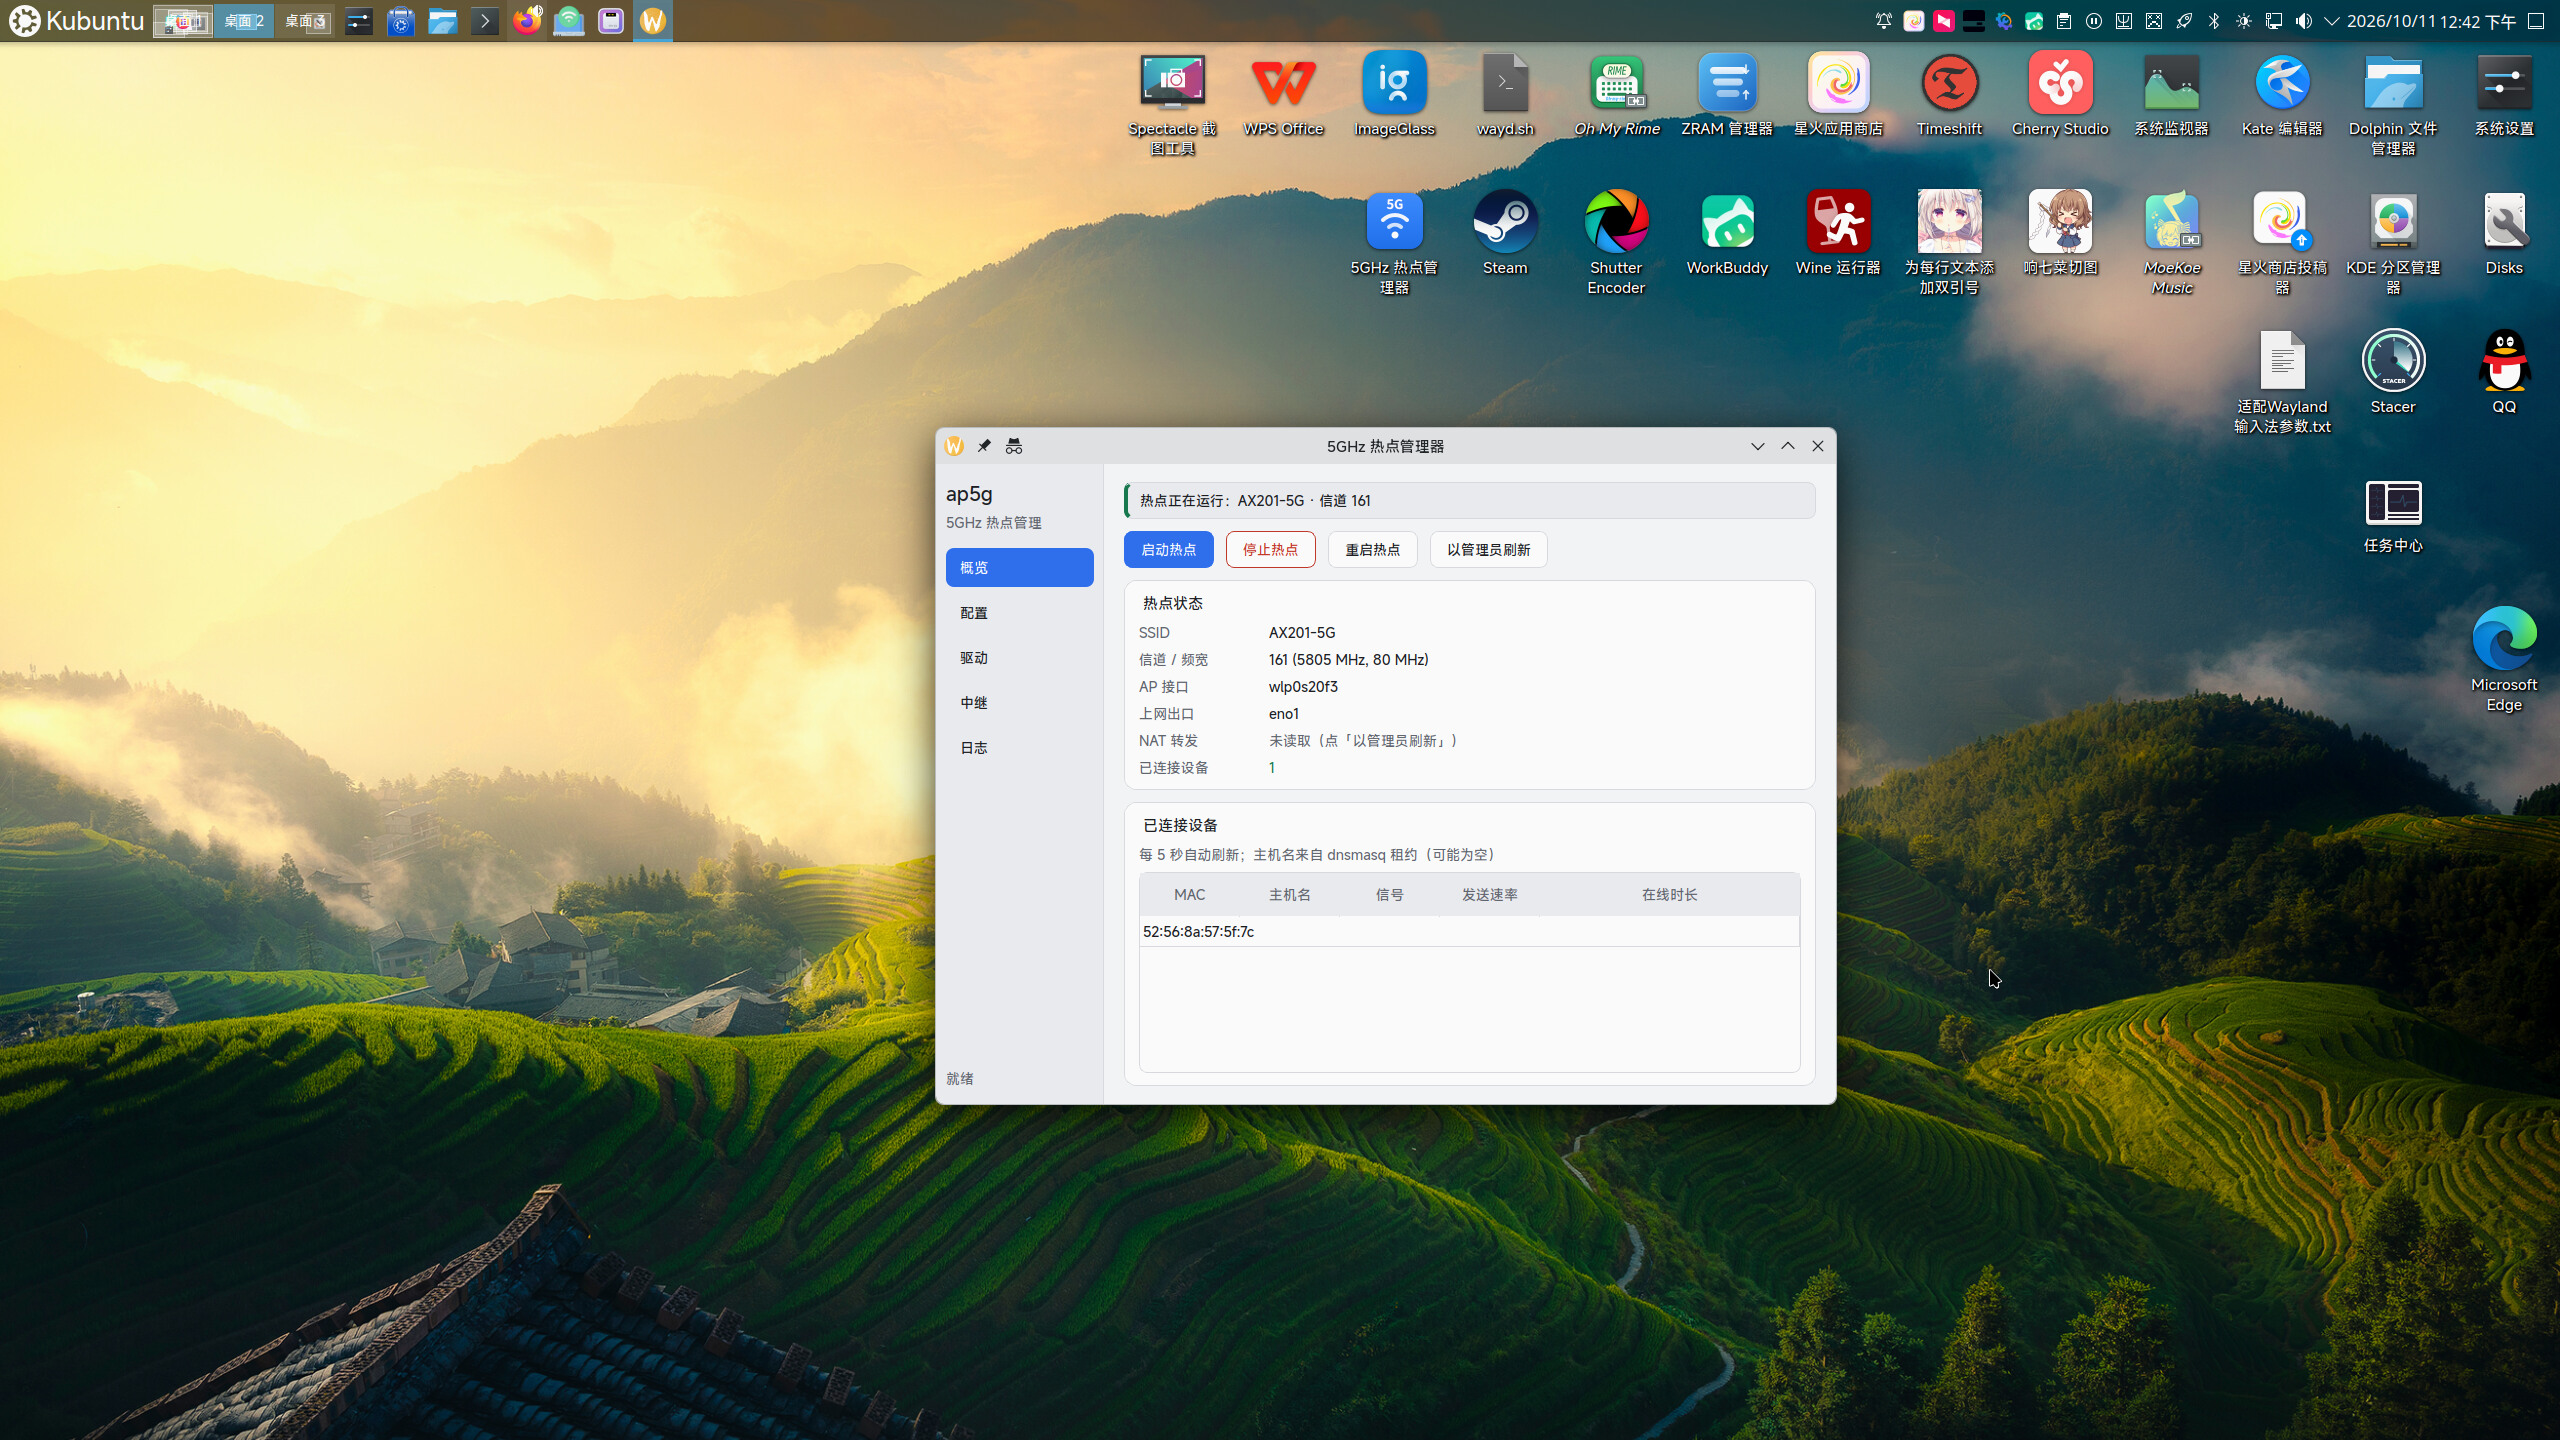
Task: Click the pin icon in the hotspot window titlebar
Action: pyautogui.click(x=984, y=446)
